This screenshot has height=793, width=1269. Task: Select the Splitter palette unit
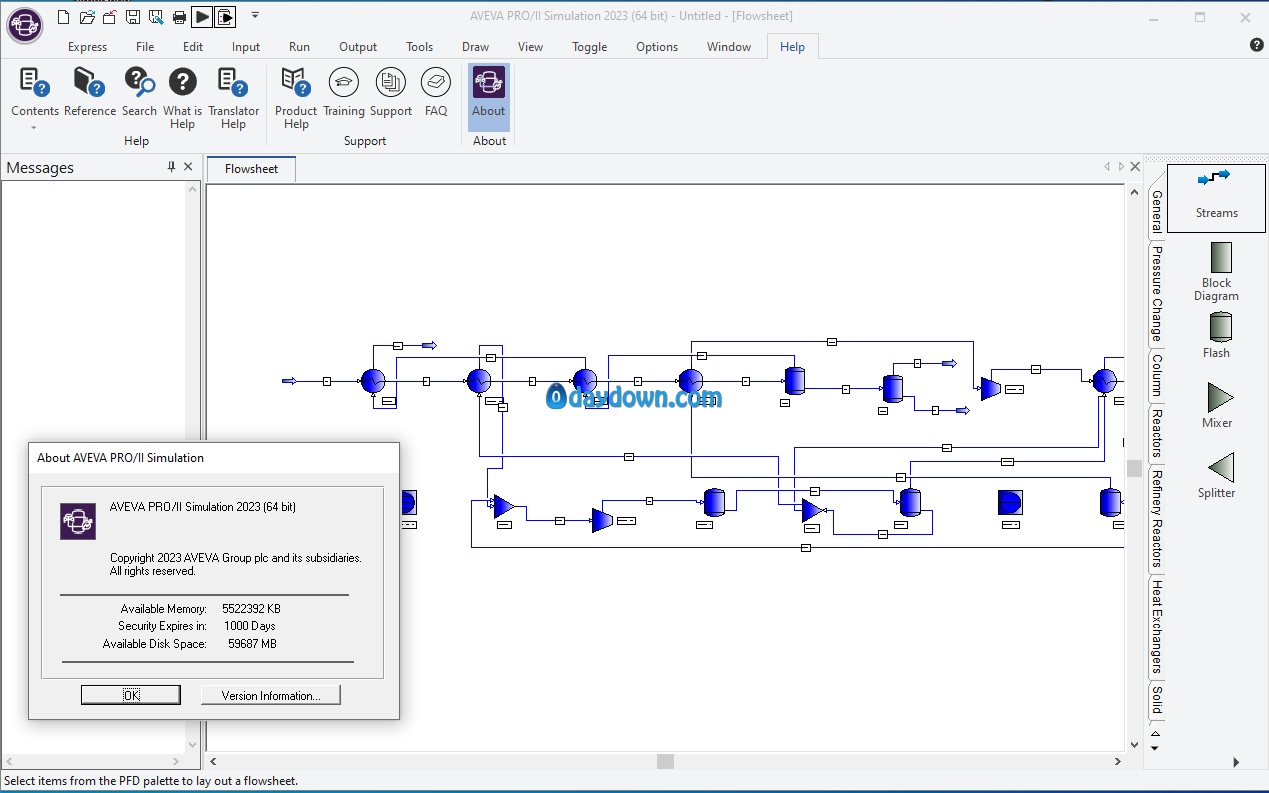[x=1217, y=475]
